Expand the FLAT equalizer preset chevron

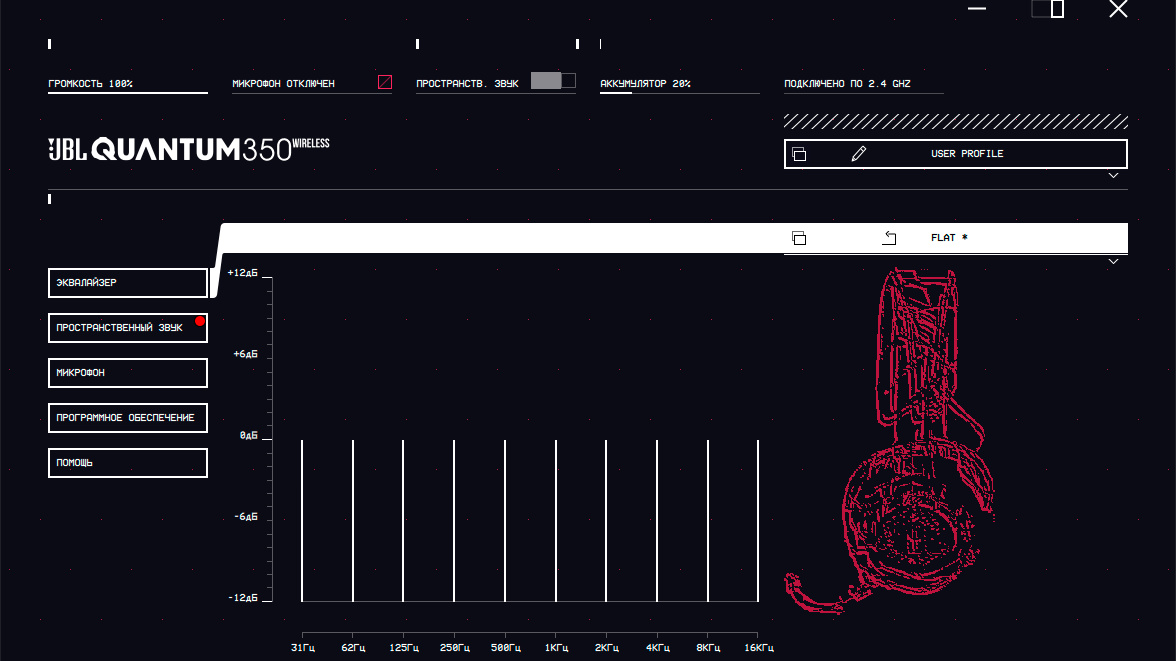point(1113,262)
